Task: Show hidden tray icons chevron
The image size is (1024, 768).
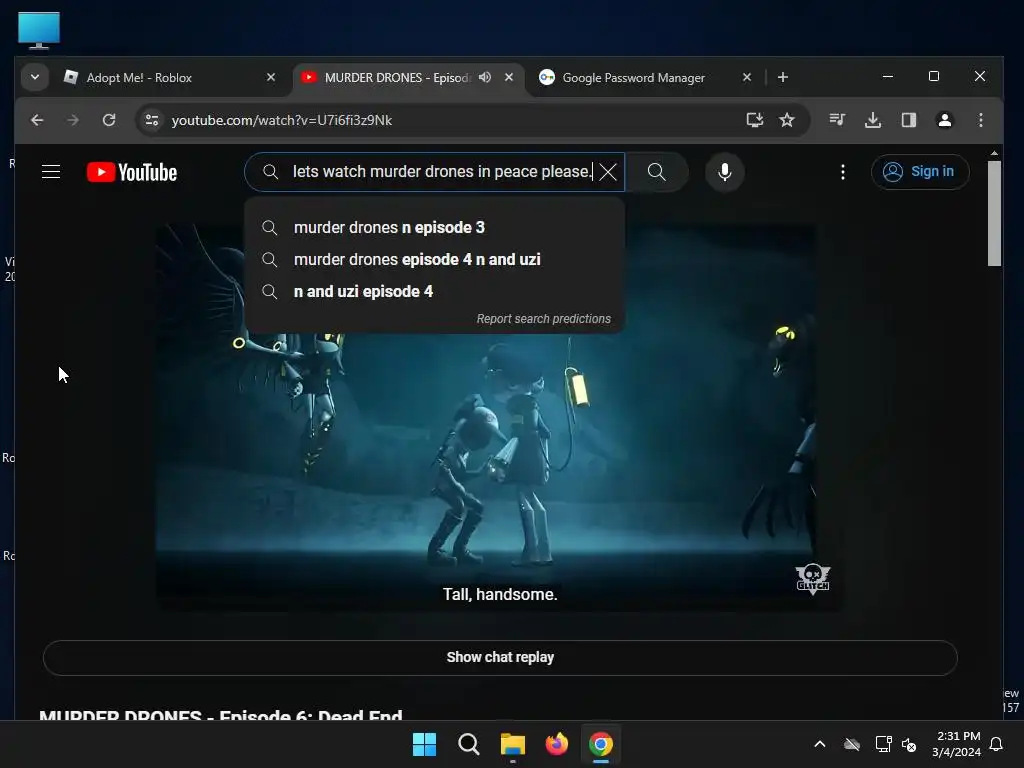Action: coord(820,744)
